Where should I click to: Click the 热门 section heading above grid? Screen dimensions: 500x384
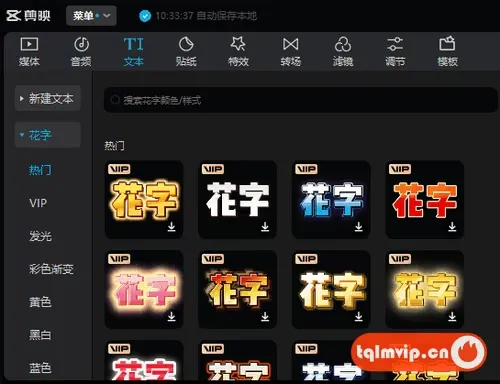pyautogui.click(x=114, y=146)
